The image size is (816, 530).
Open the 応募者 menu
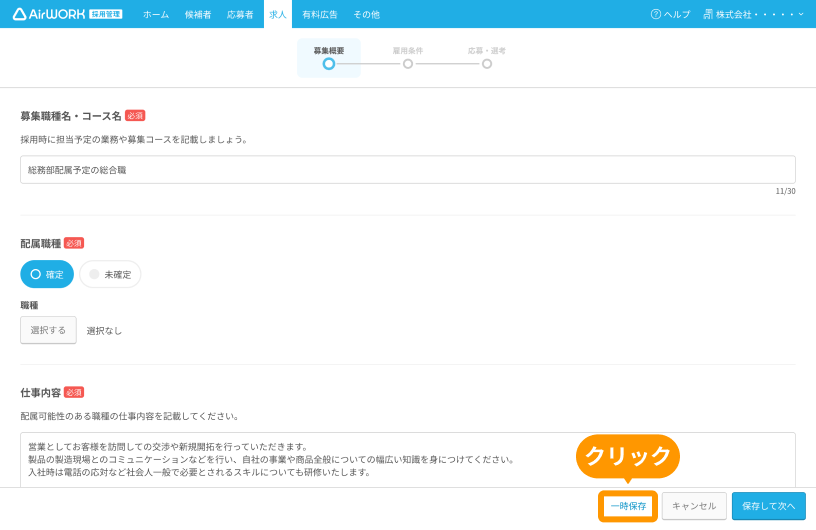click(240, 15)
